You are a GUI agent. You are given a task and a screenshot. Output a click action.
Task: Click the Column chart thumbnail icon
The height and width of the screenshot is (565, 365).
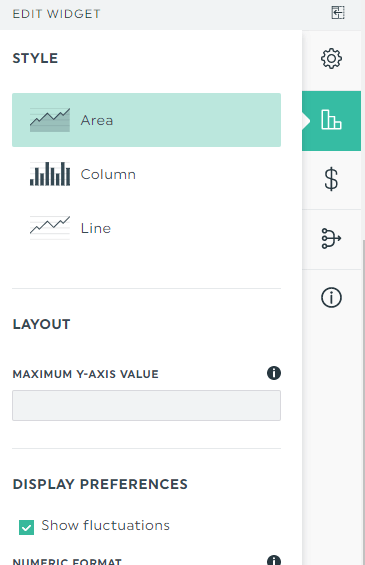[x=50, y=174]
